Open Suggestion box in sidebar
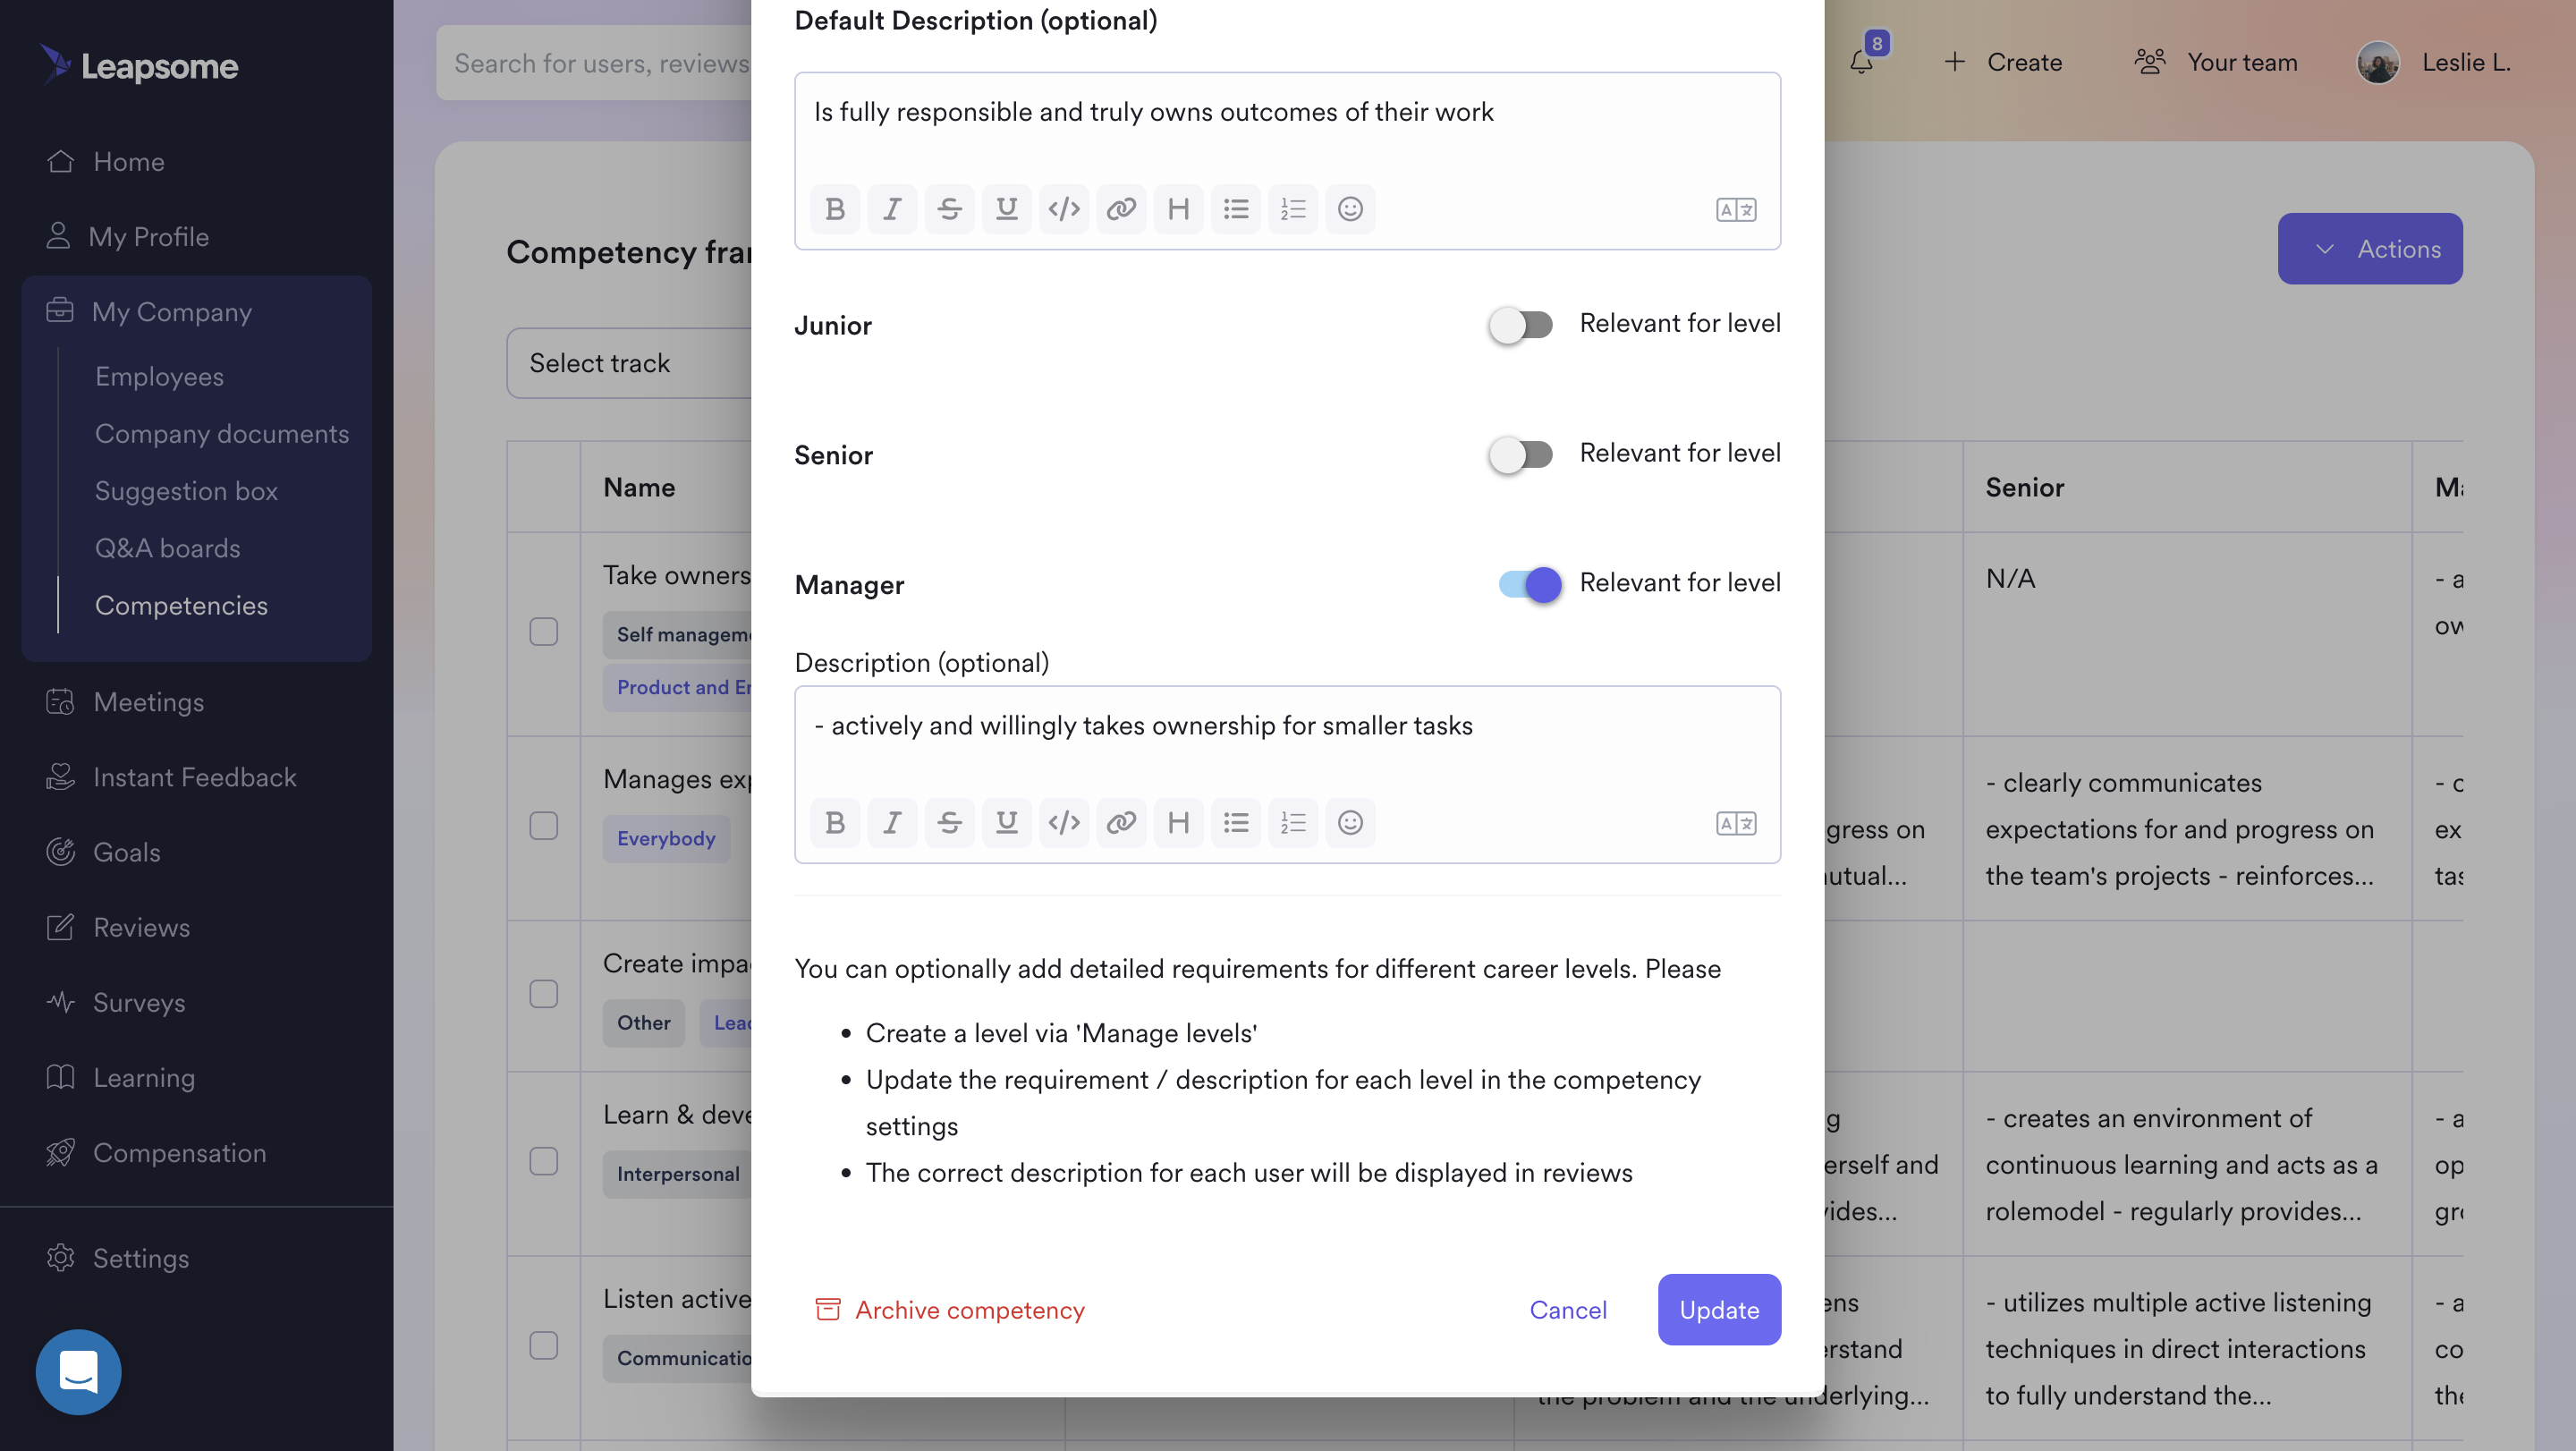 point(186,491)
